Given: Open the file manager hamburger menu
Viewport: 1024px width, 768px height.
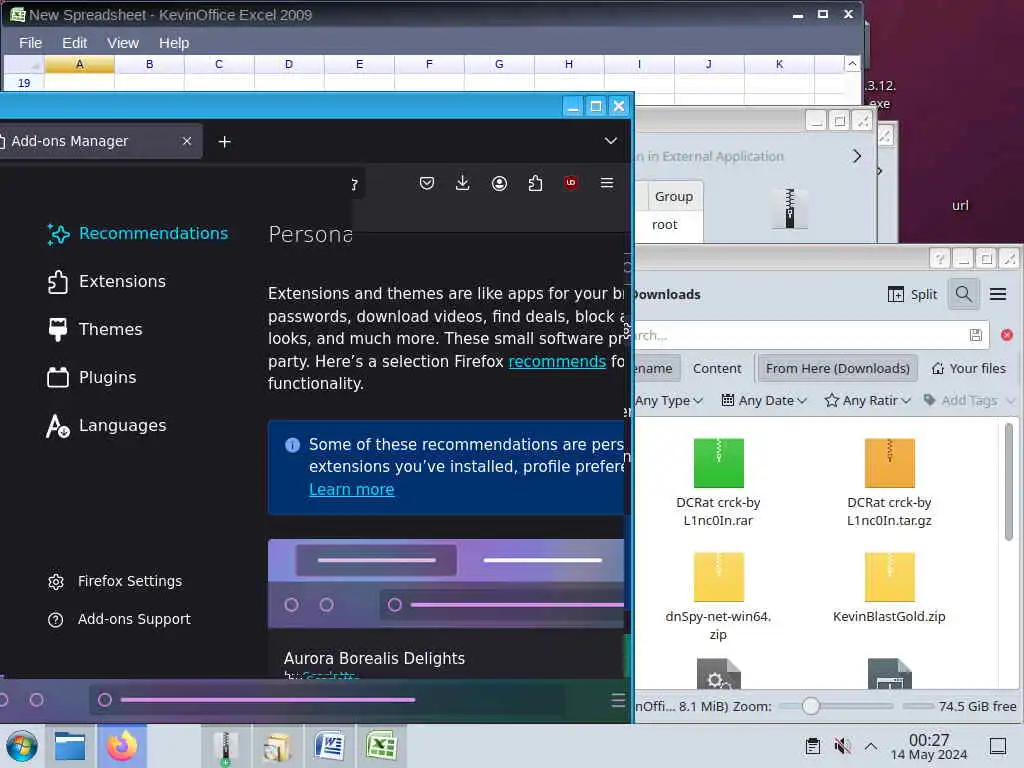Looking at the screenshot, I should click(998, 295).
